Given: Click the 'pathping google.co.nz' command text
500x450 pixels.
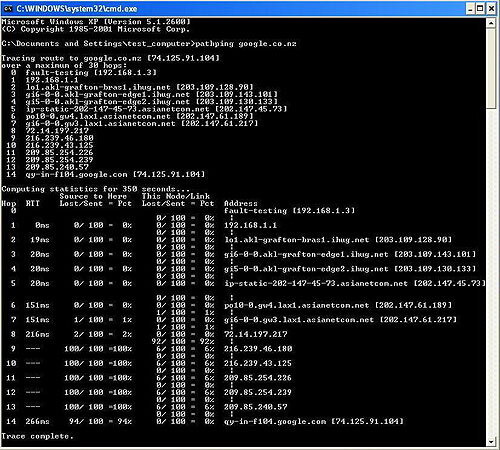Looking at the screenshot, I should coord(246,44).
